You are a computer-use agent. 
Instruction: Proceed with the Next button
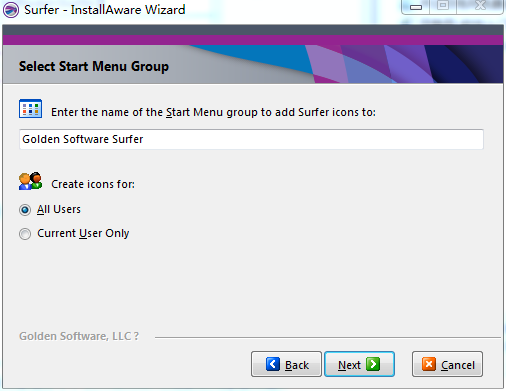tap(360, 364)
